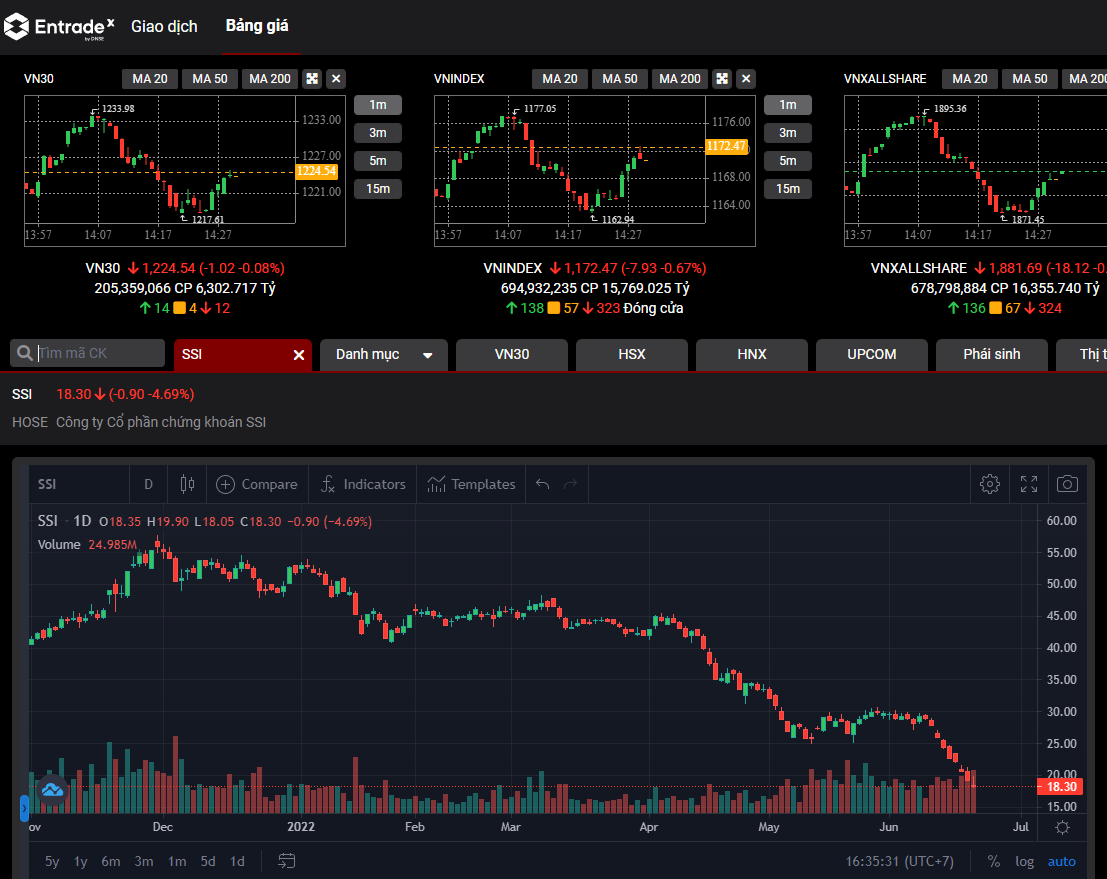Switch to the HNX tab

752,354
